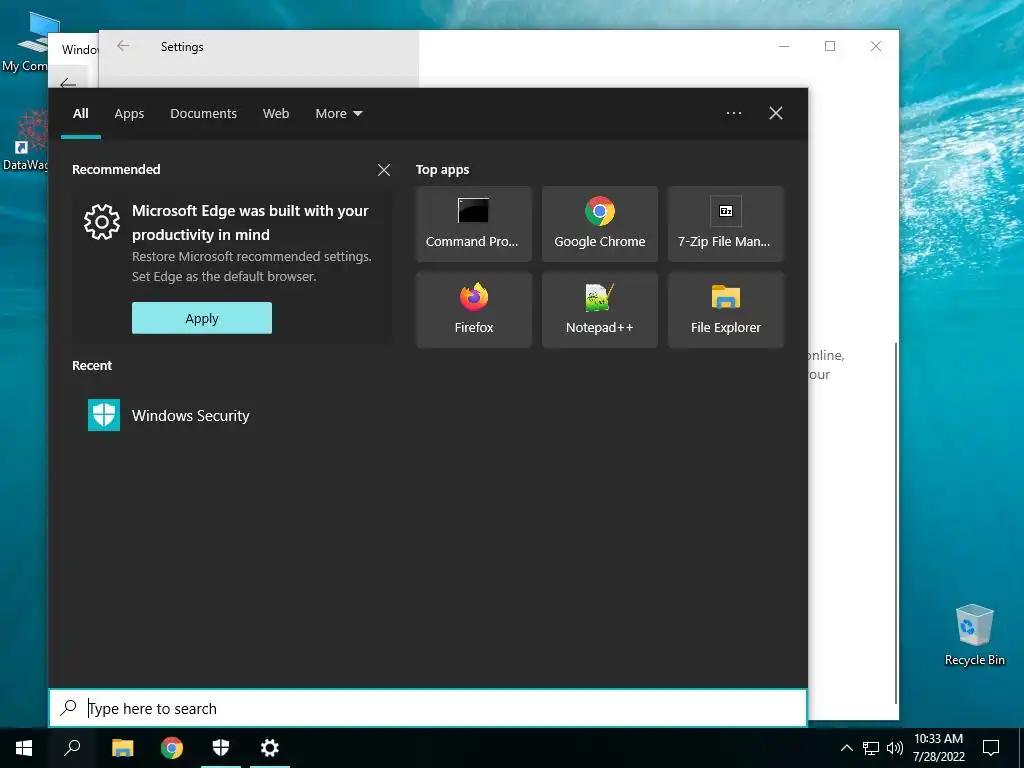Minimize the Settings window

(784, 46)
